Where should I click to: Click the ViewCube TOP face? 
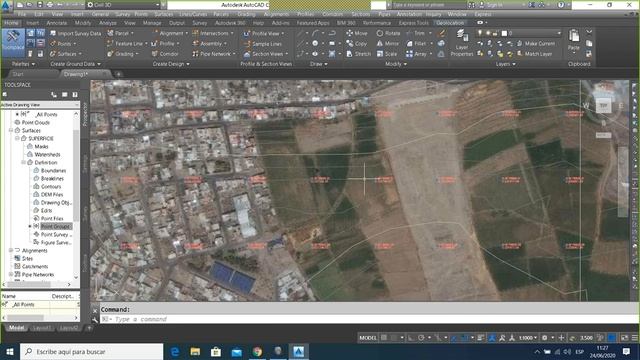(603, 105)
